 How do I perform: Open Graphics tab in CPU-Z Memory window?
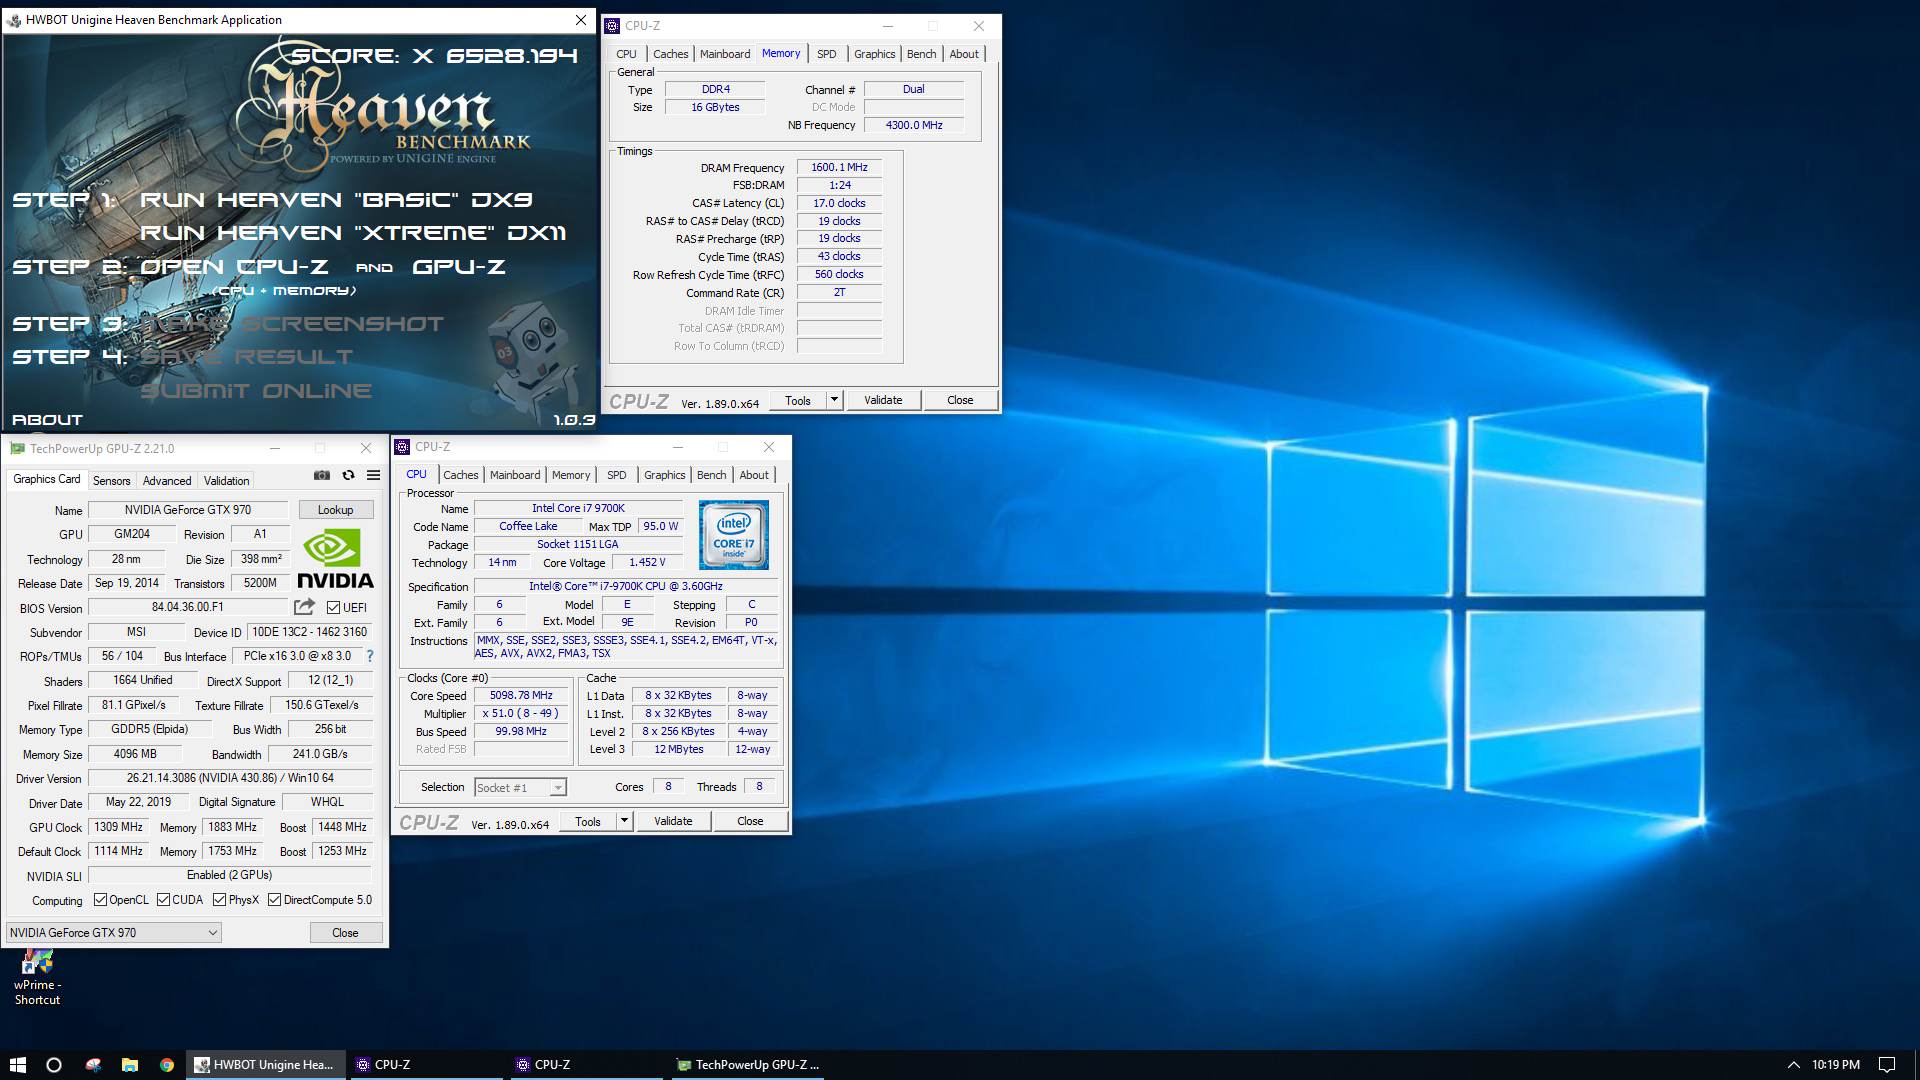tap(875, 54)
